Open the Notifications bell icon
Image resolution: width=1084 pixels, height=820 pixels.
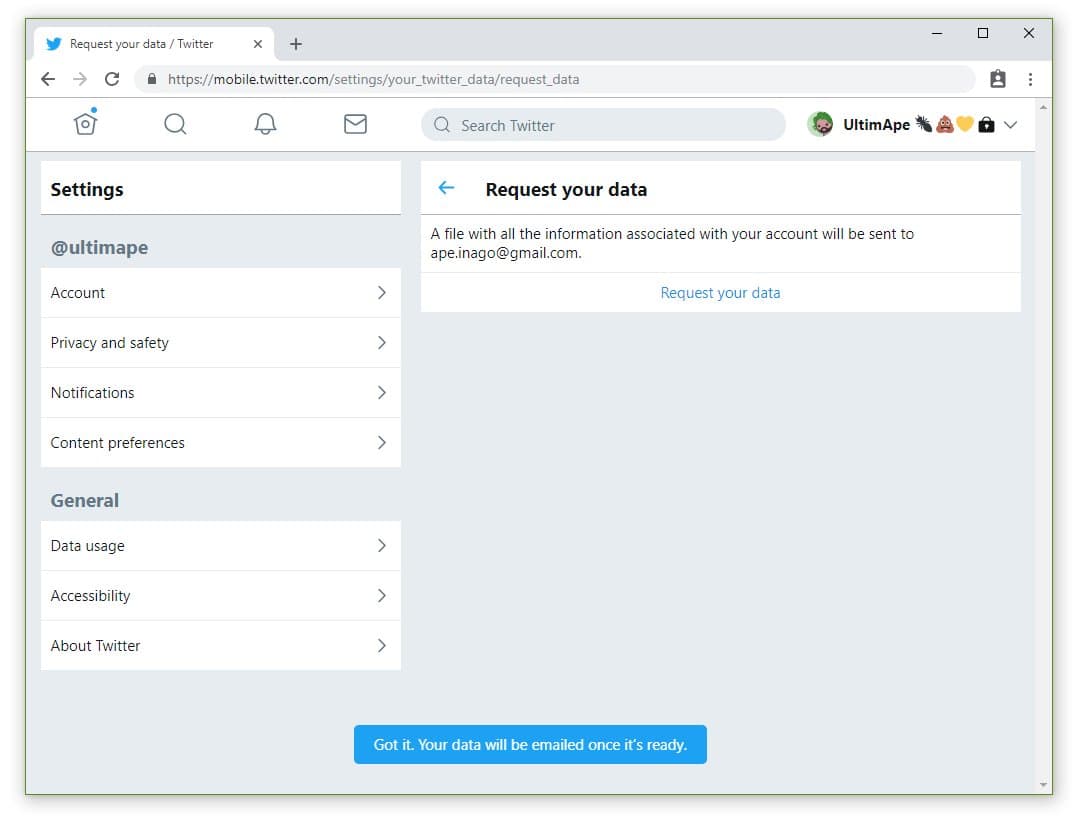click(x=265, y=124)
